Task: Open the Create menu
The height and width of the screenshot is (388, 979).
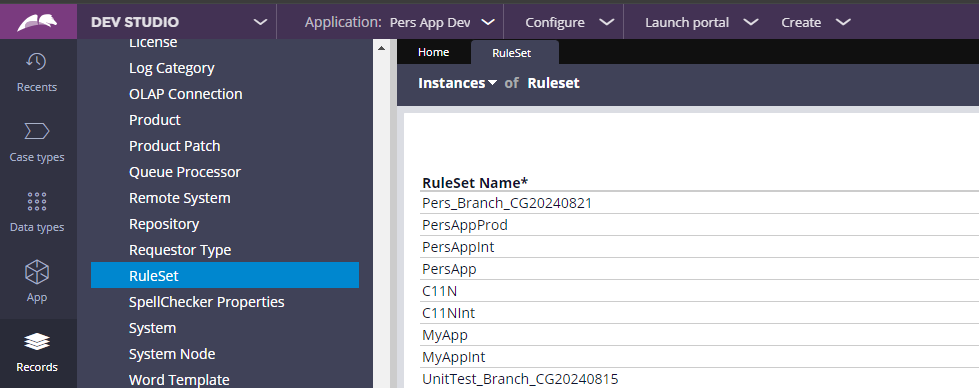Action: point(815,22)
